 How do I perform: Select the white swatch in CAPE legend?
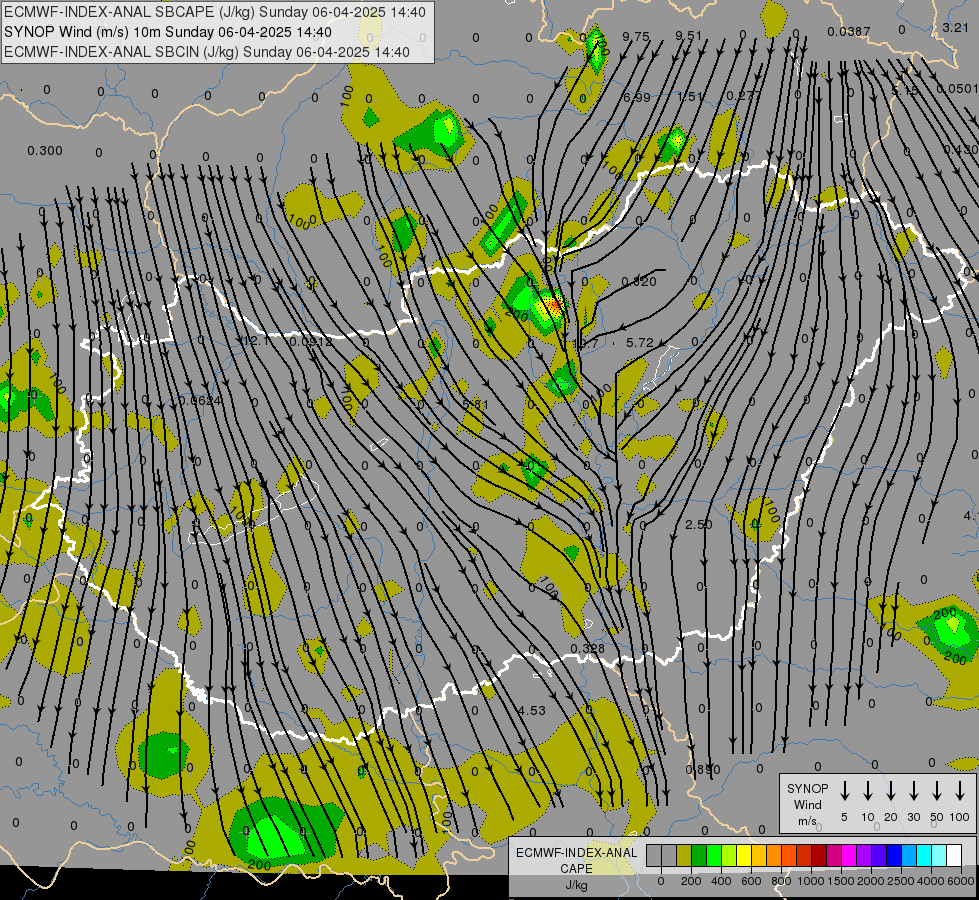pyautogui.click(x=953, y=856)
